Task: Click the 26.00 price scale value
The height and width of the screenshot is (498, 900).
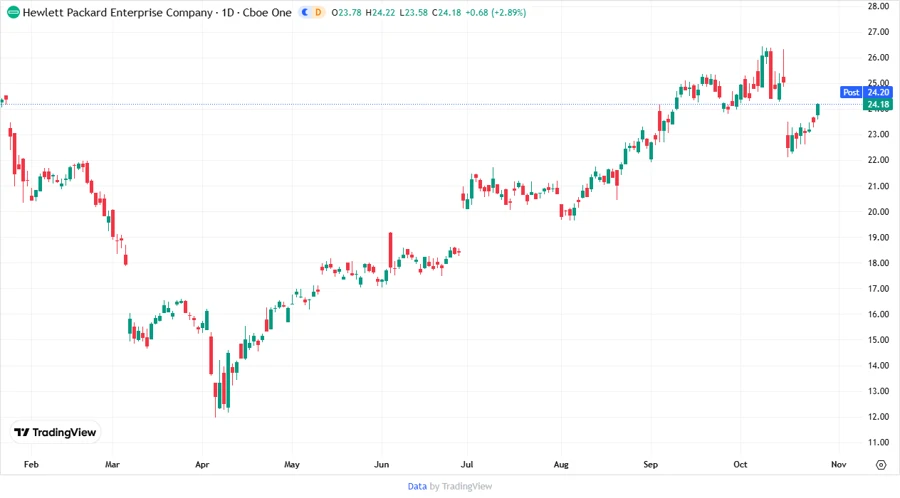Action: click(x=878, y=57)
